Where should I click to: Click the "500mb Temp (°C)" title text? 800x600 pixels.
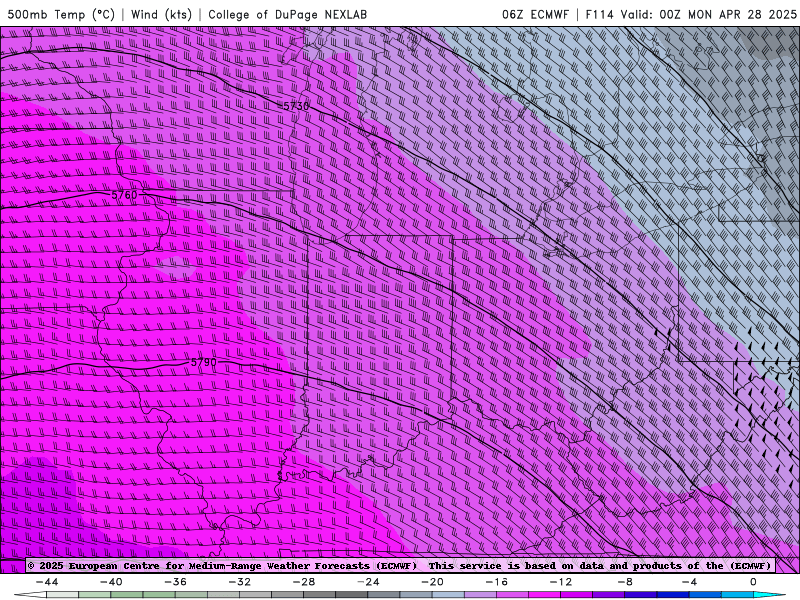tap(61, 14)
